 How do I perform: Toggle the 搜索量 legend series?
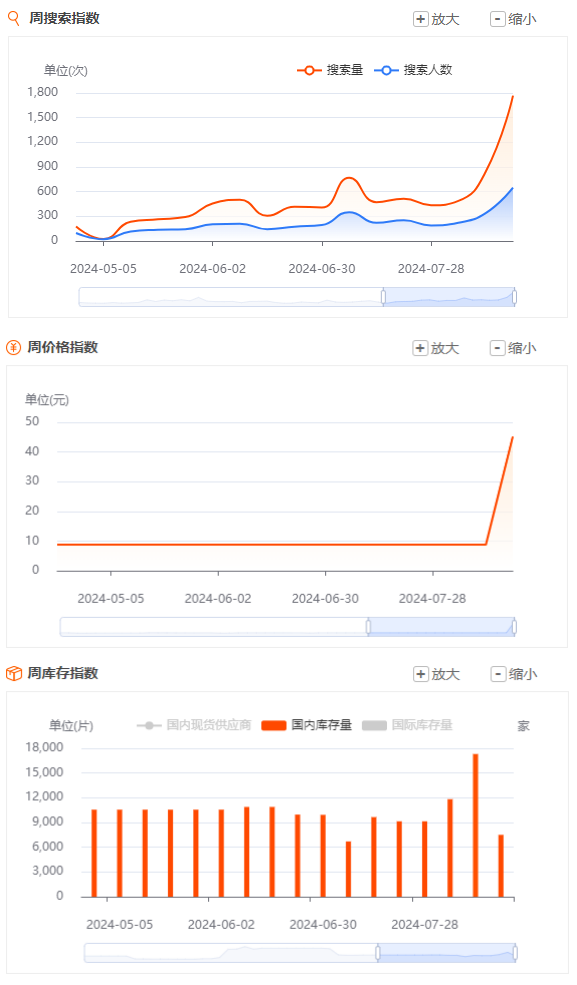330,70
